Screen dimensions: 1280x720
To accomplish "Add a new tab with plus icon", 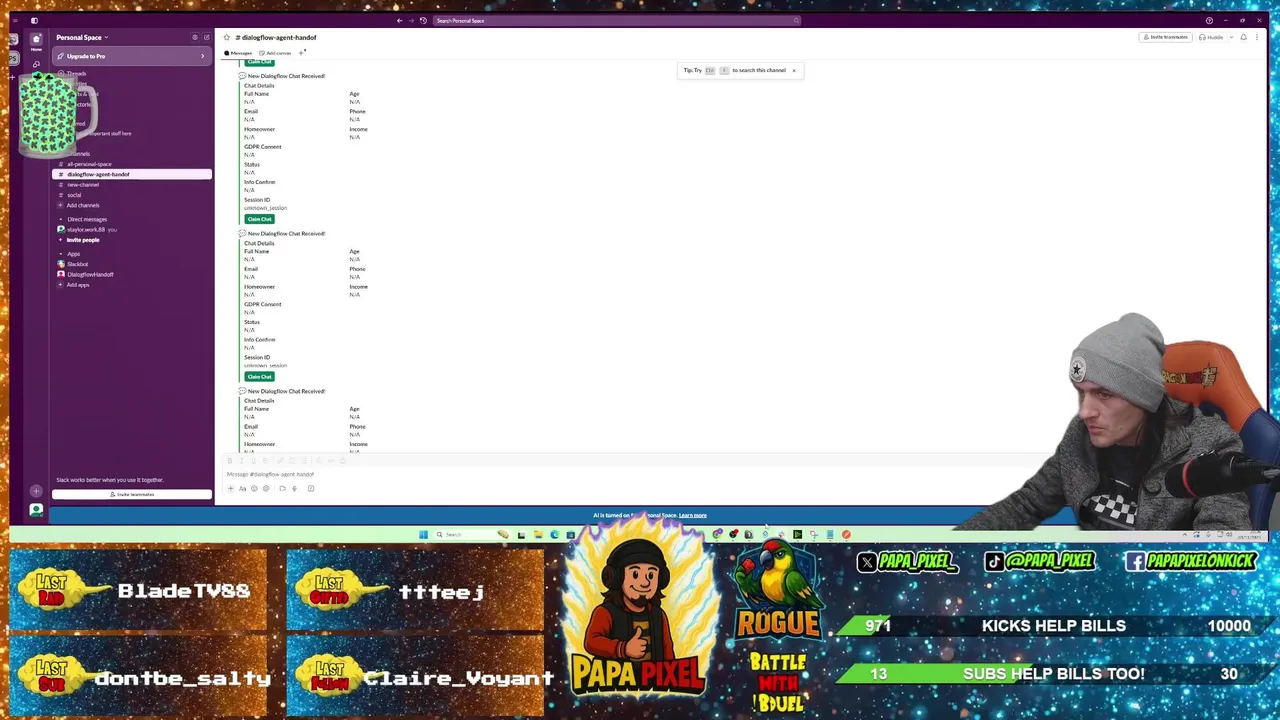I will 302,52.
